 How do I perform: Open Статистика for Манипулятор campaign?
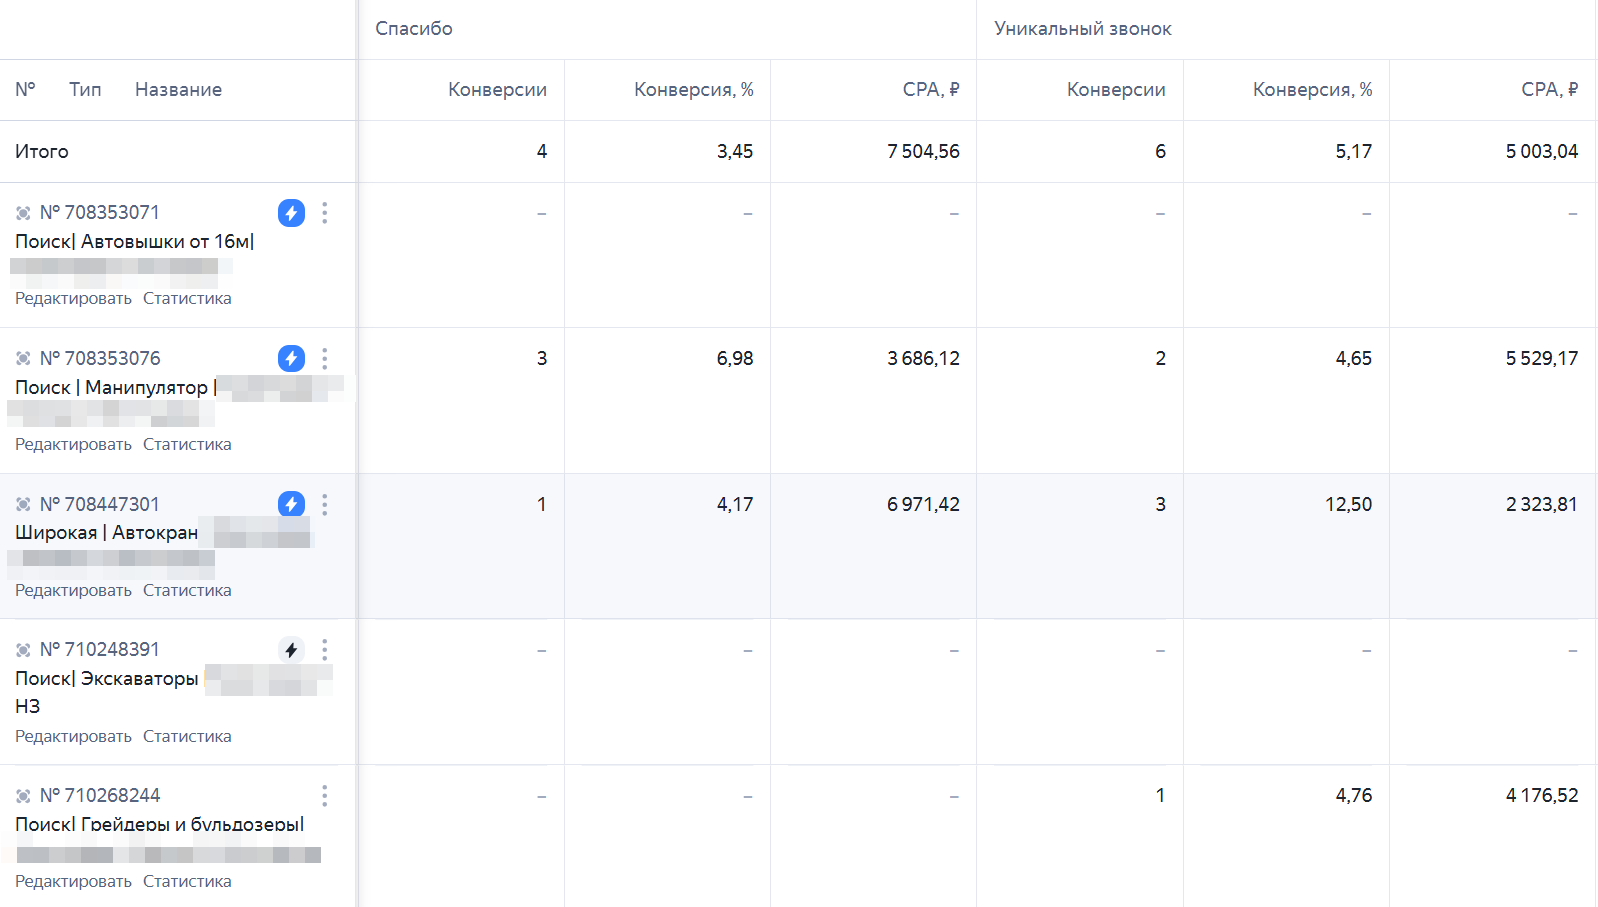pyautogui.click(x=187, y=444)
